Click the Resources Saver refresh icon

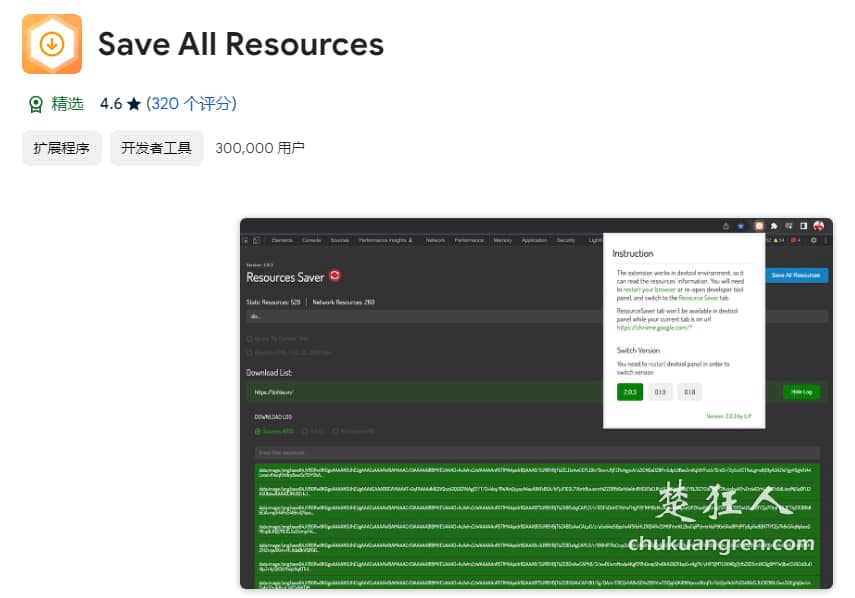[x=334, y=274]
